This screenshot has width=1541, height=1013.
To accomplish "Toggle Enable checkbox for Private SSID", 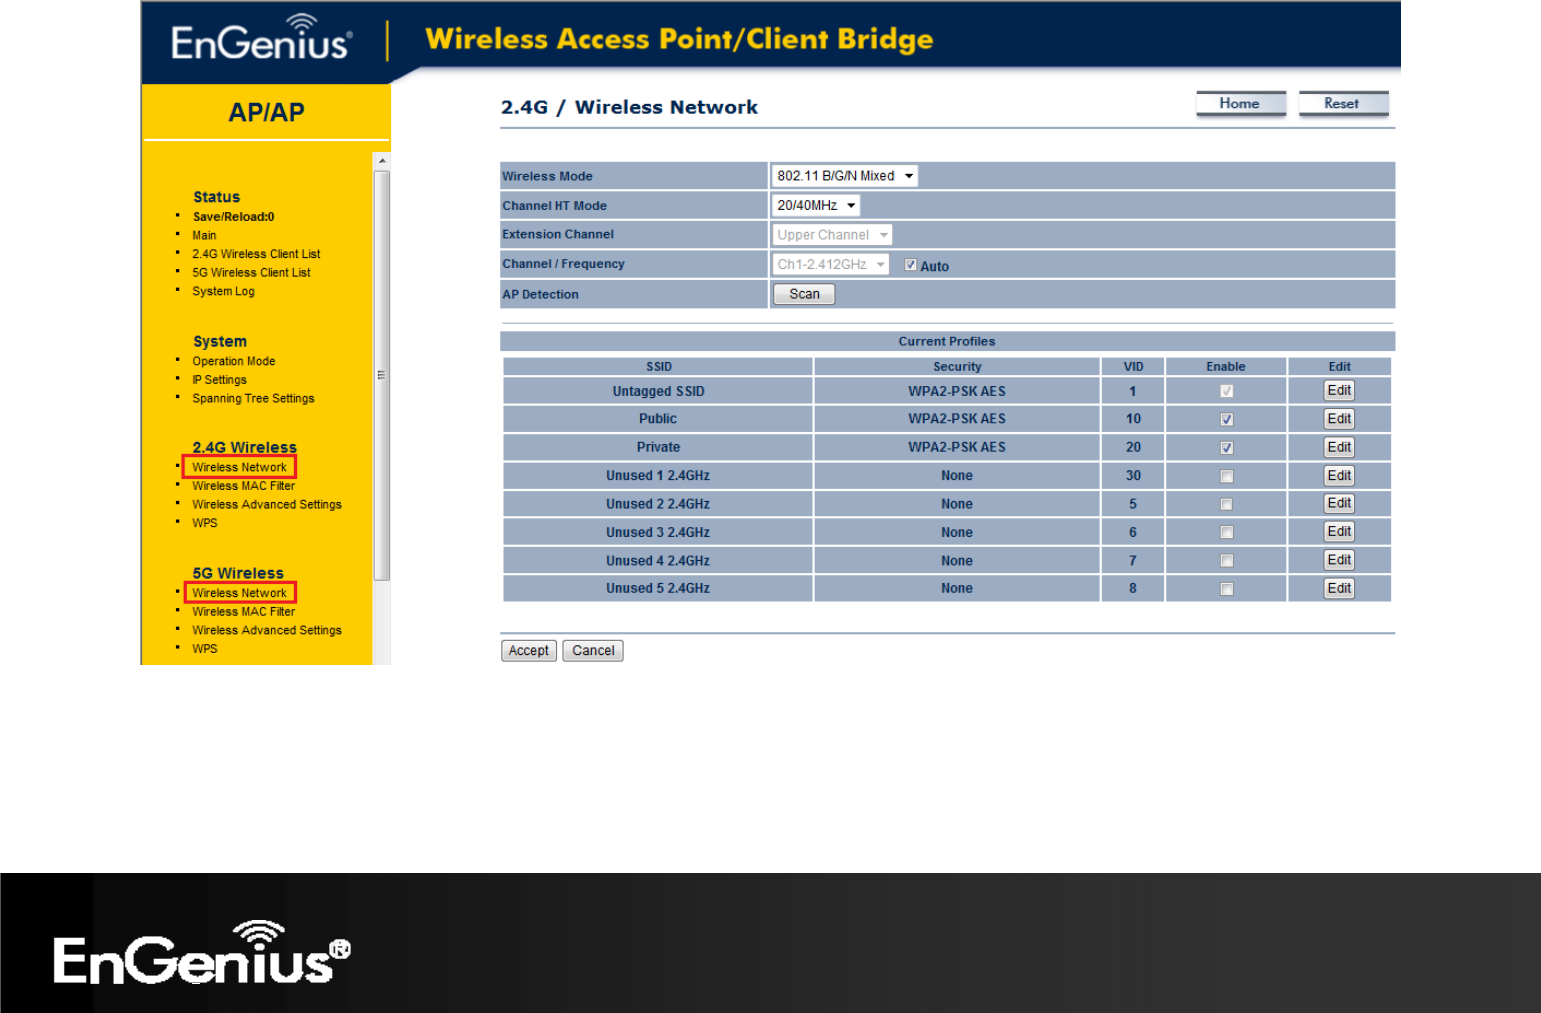I will point(1226,448).
